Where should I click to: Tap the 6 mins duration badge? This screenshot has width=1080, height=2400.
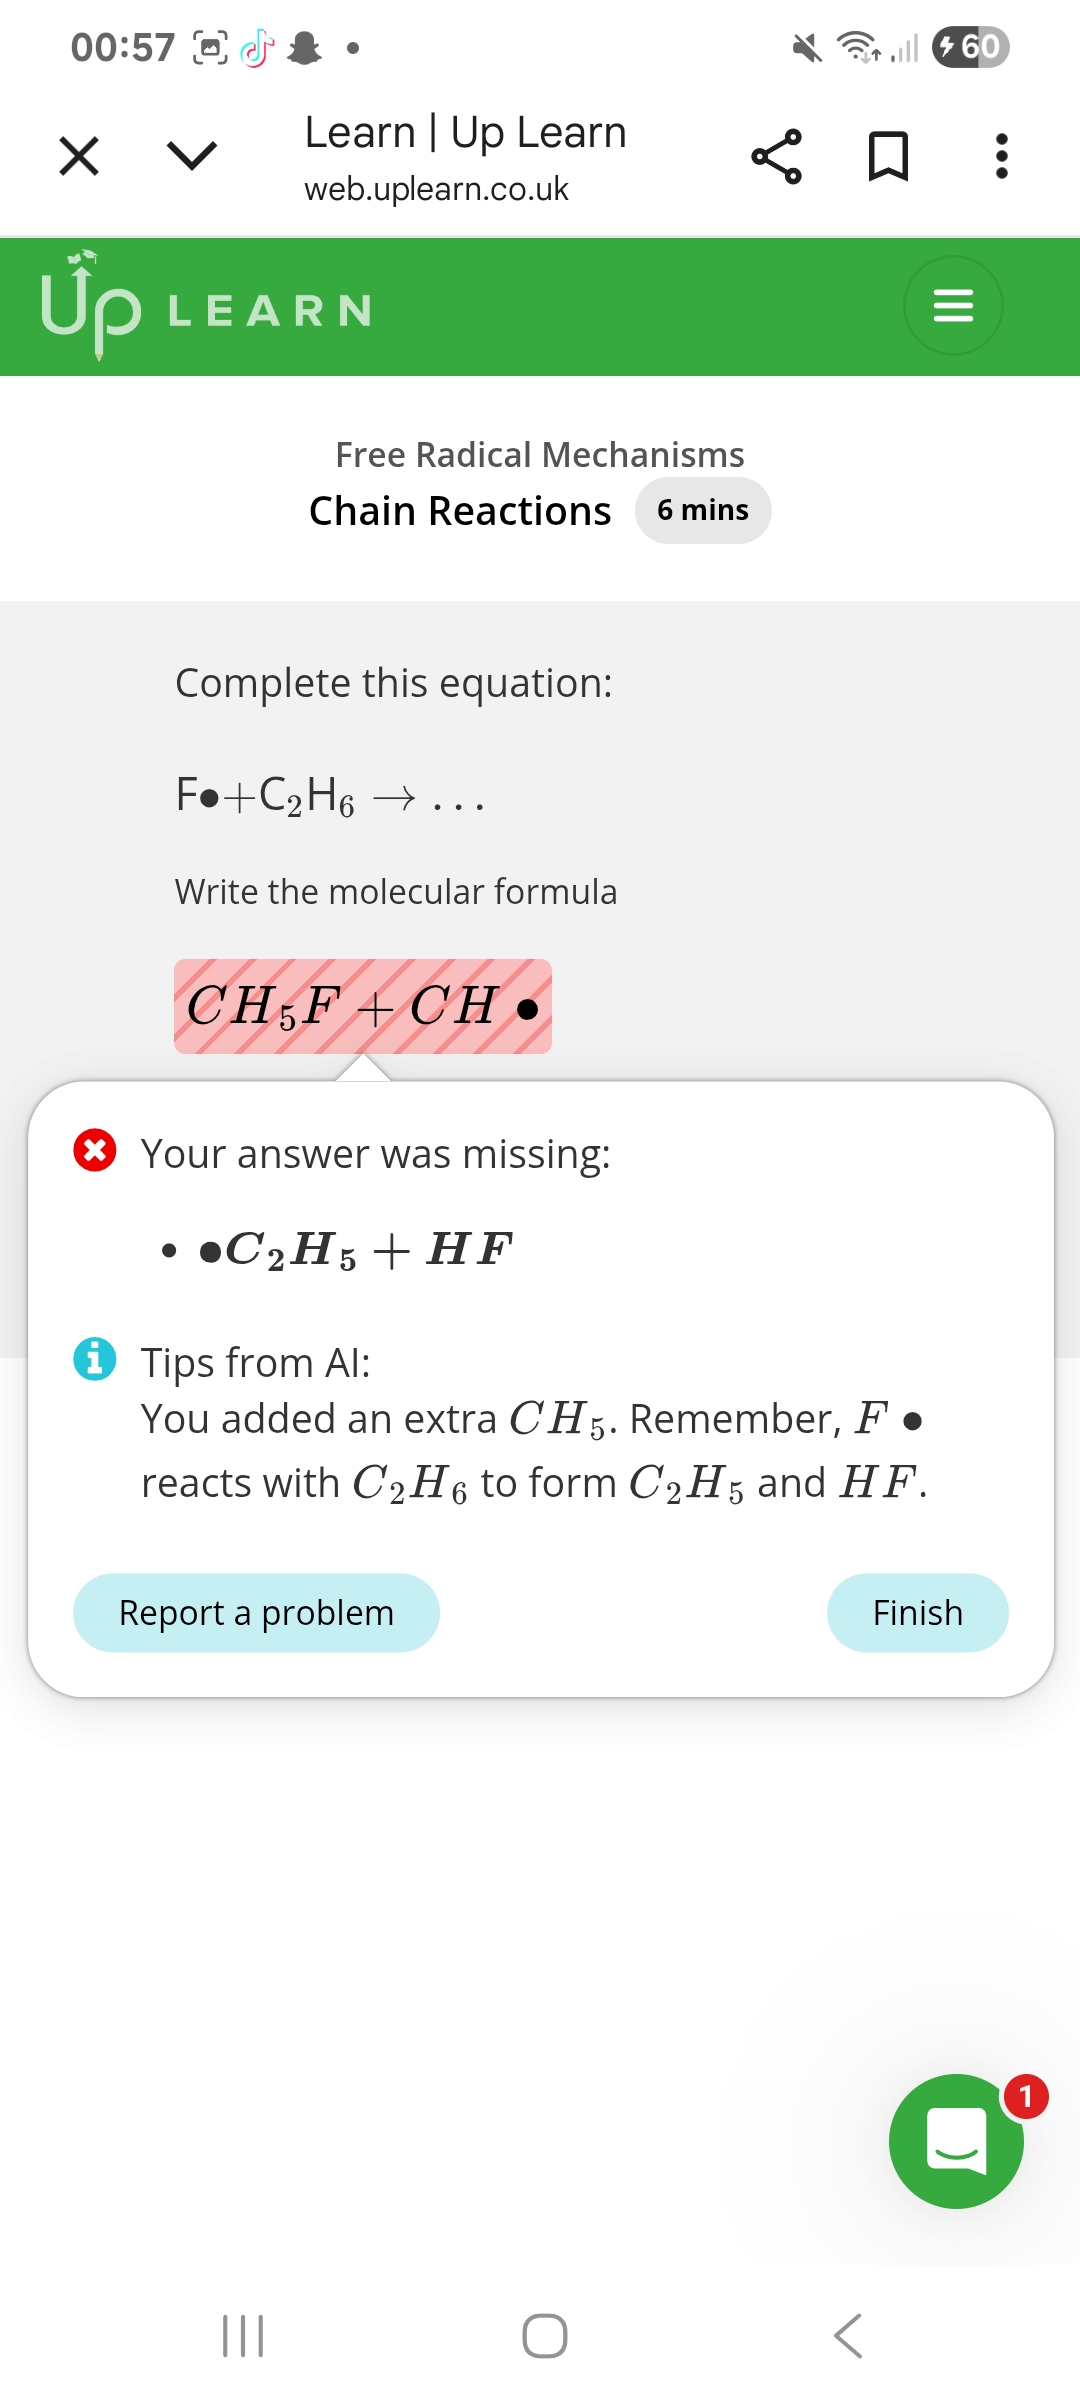click(703, 510)
